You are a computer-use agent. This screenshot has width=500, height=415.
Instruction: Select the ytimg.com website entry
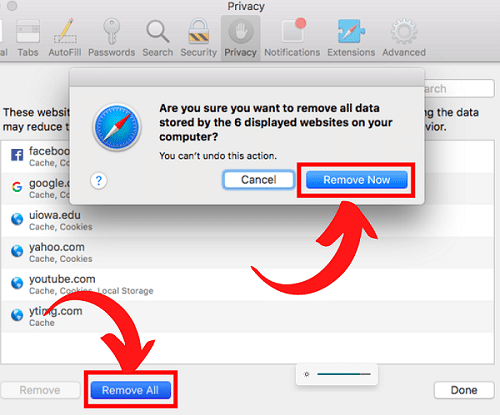pos(247,317)
